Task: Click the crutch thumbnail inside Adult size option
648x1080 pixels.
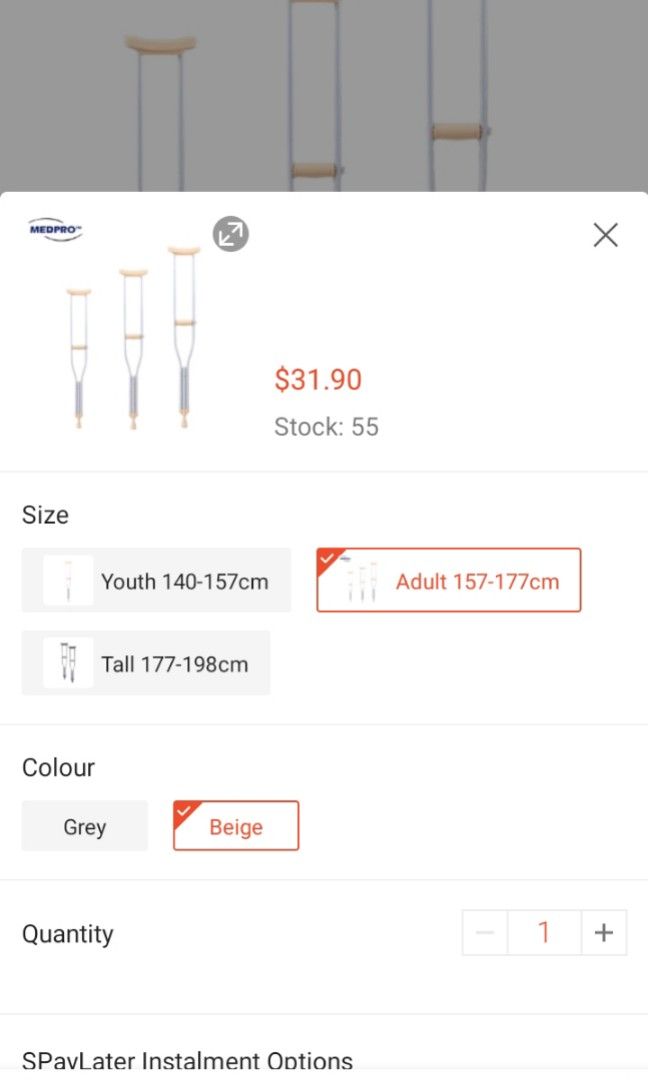Action: [362, 580]
